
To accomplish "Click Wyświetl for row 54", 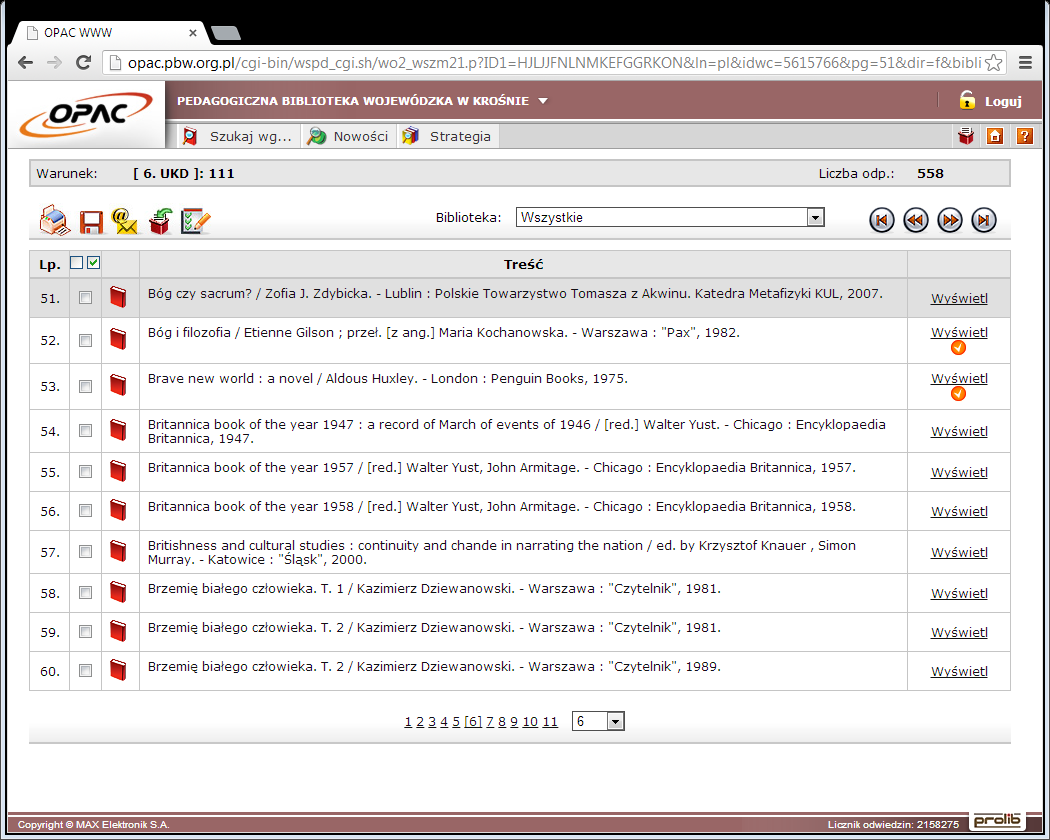I will 959,431.
